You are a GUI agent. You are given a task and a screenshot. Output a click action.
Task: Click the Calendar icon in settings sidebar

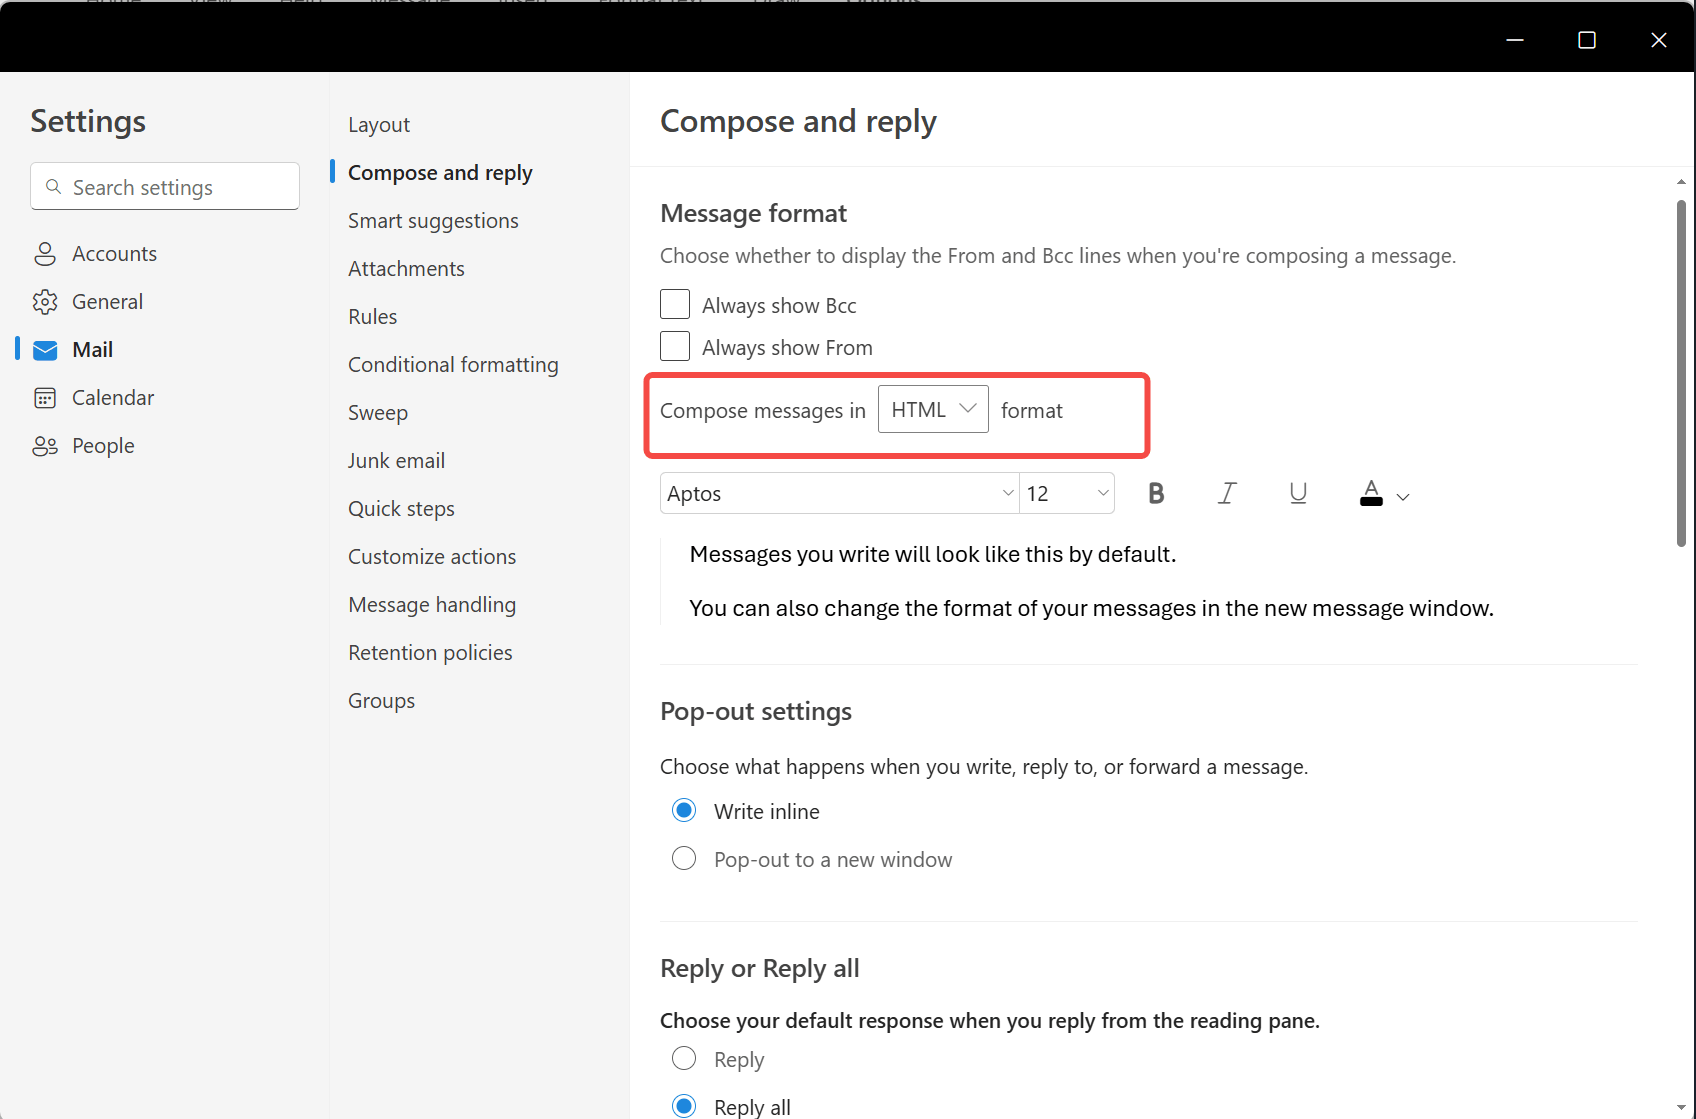pos(45,398)
